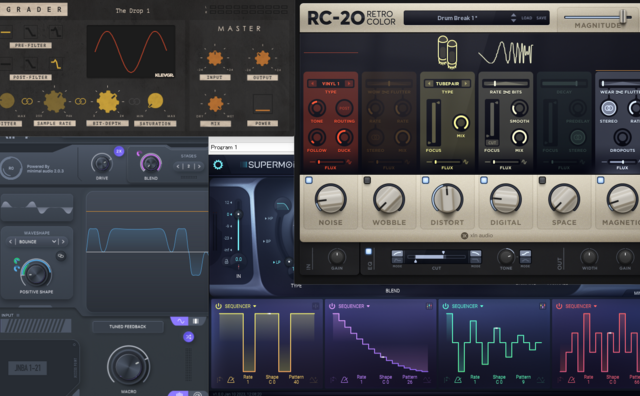Click the Grader master INPUT knob
The image size is (640, 396).
point(215,58)
